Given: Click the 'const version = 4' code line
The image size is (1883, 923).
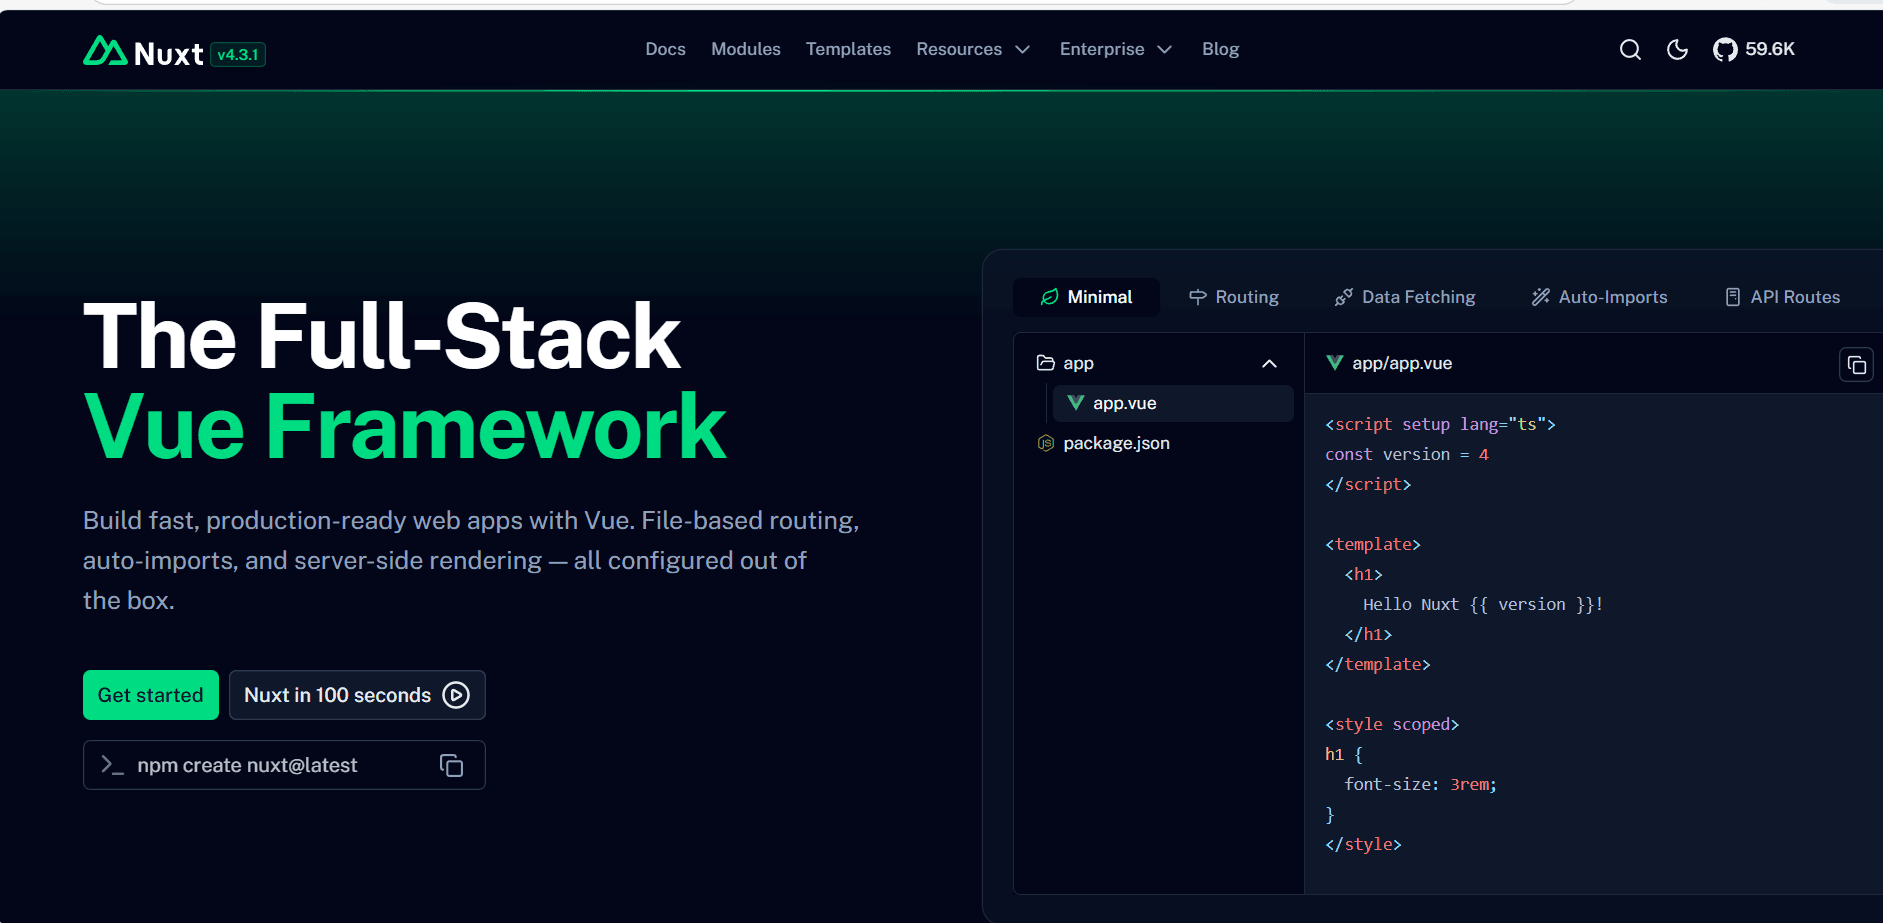Looking at the screenshot, I should 1407,454.
